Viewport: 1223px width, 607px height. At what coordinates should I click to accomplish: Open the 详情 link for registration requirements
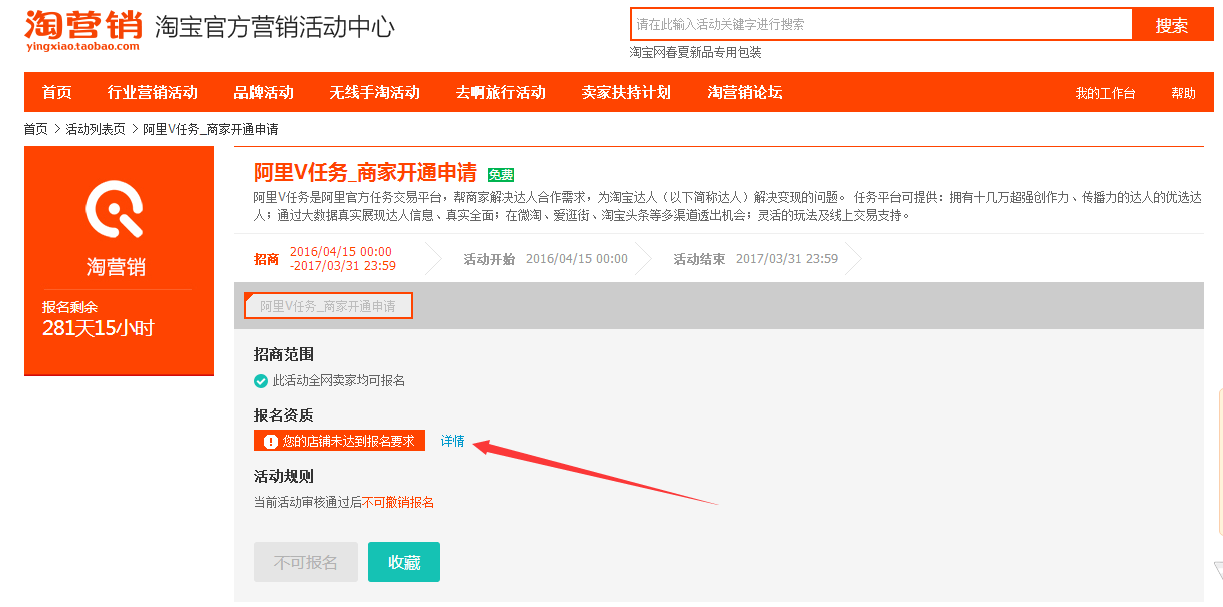453,441
